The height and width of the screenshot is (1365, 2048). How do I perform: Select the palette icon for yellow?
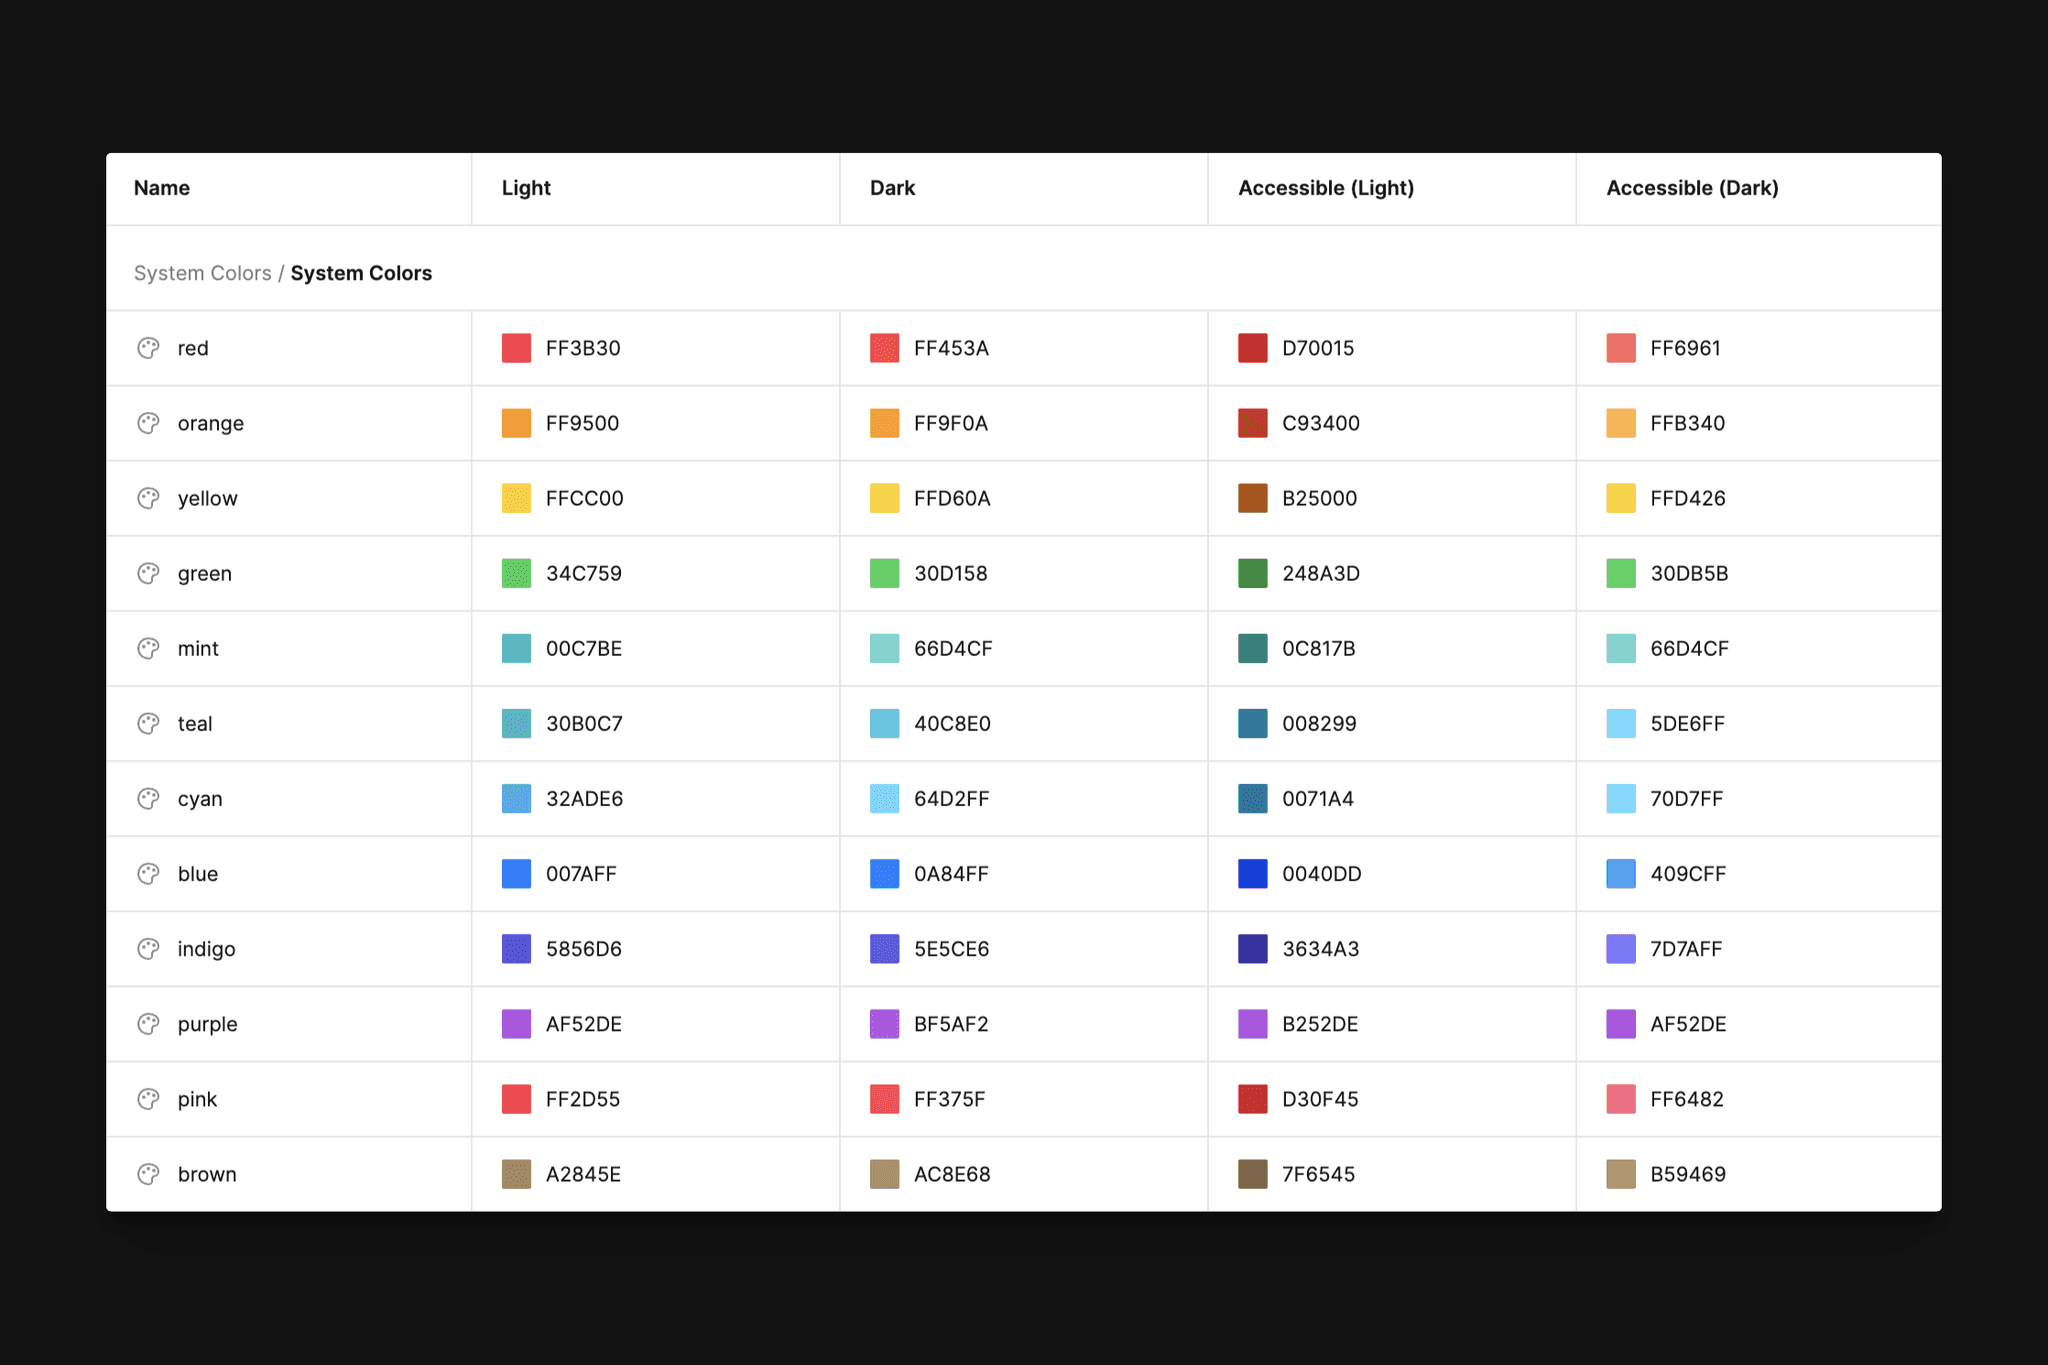[x=148, y=497]
